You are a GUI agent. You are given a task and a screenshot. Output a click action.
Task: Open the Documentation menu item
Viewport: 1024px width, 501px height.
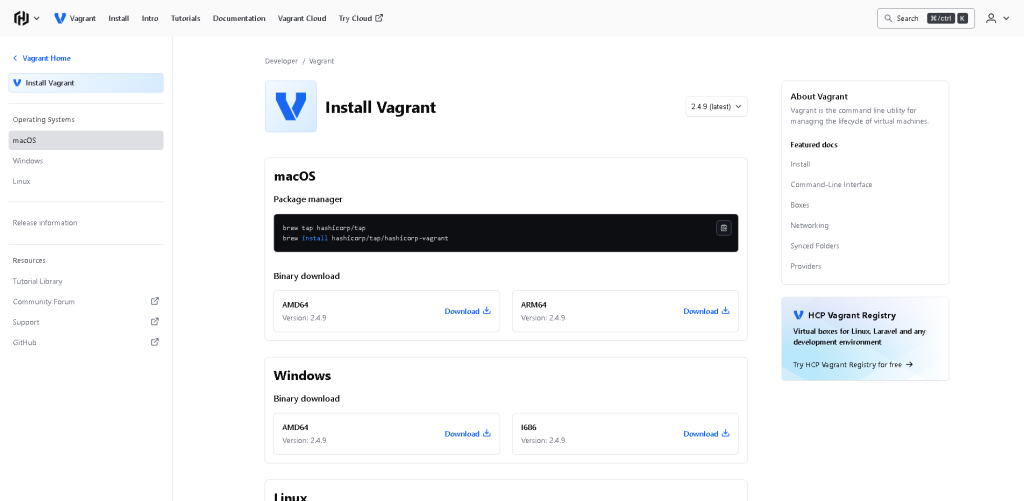tap(239, 18)
